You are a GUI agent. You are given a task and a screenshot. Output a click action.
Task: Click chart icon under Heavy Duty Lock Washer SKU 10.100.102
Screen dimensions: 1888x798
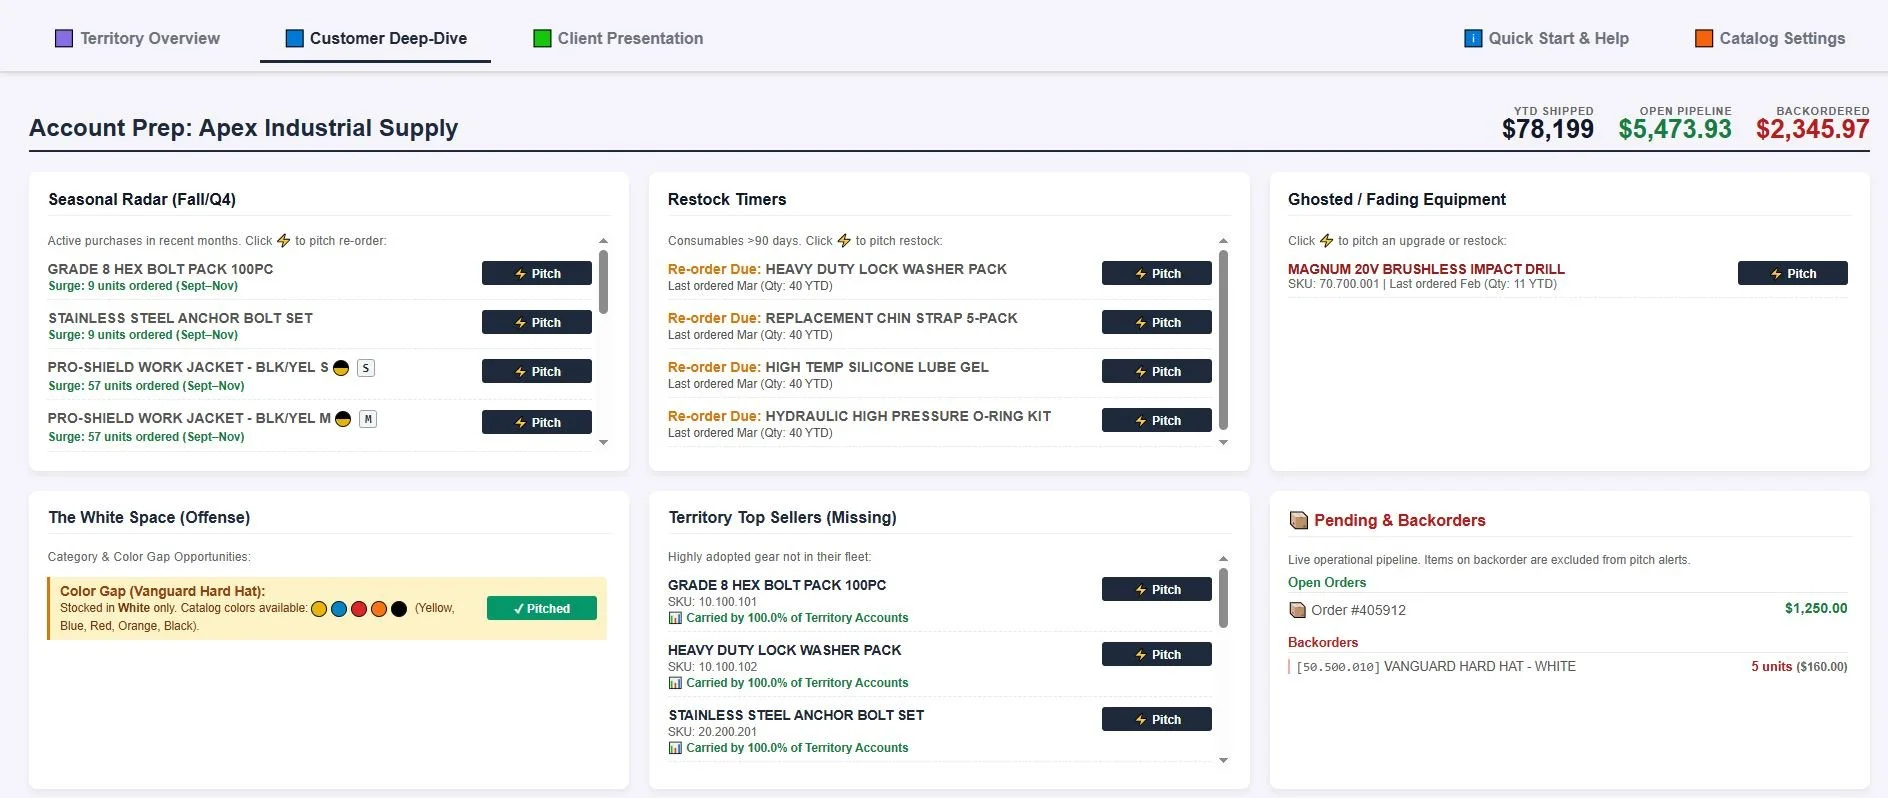675,683
